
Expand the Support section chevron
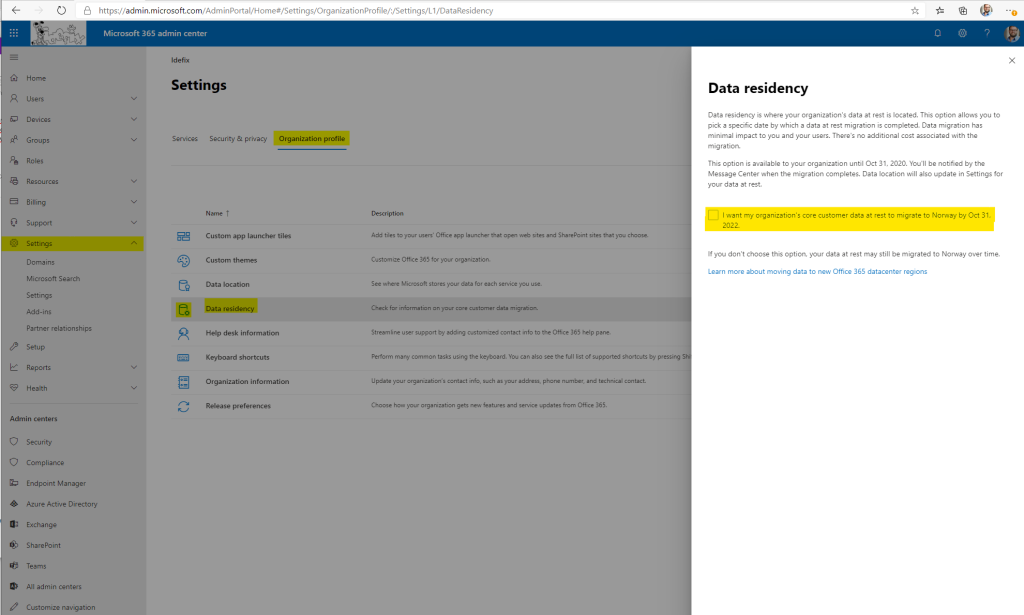coord(134,223)
